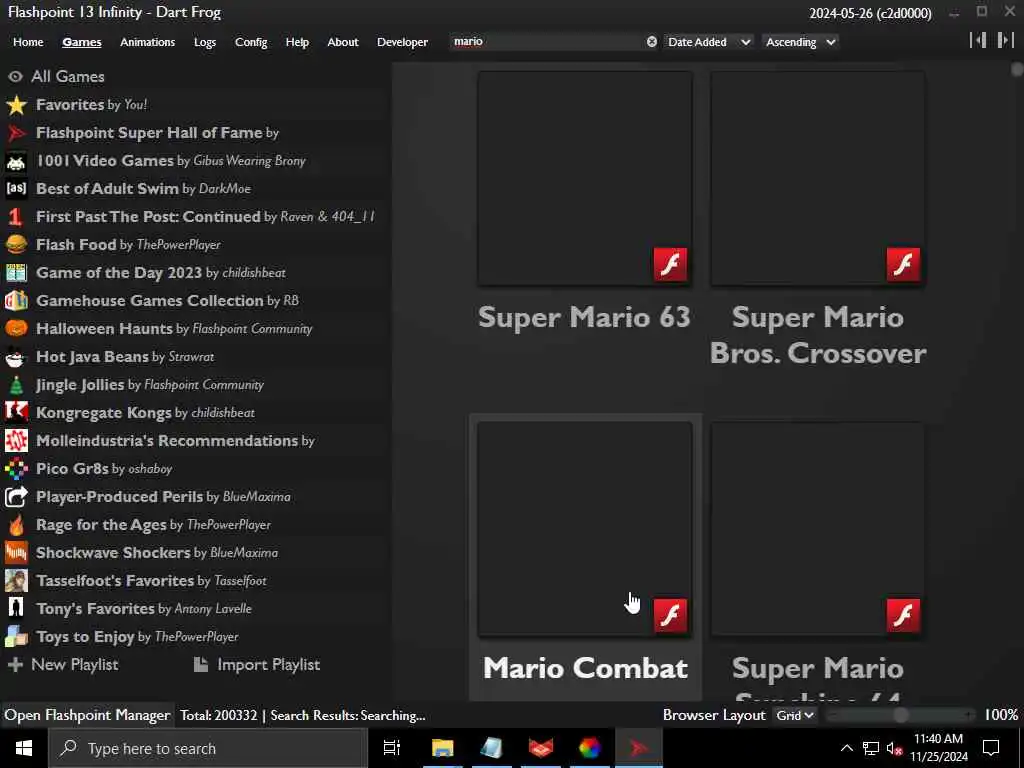Open Task View in the taskbar
This screenshot has height=768, width=1024.
391,748
